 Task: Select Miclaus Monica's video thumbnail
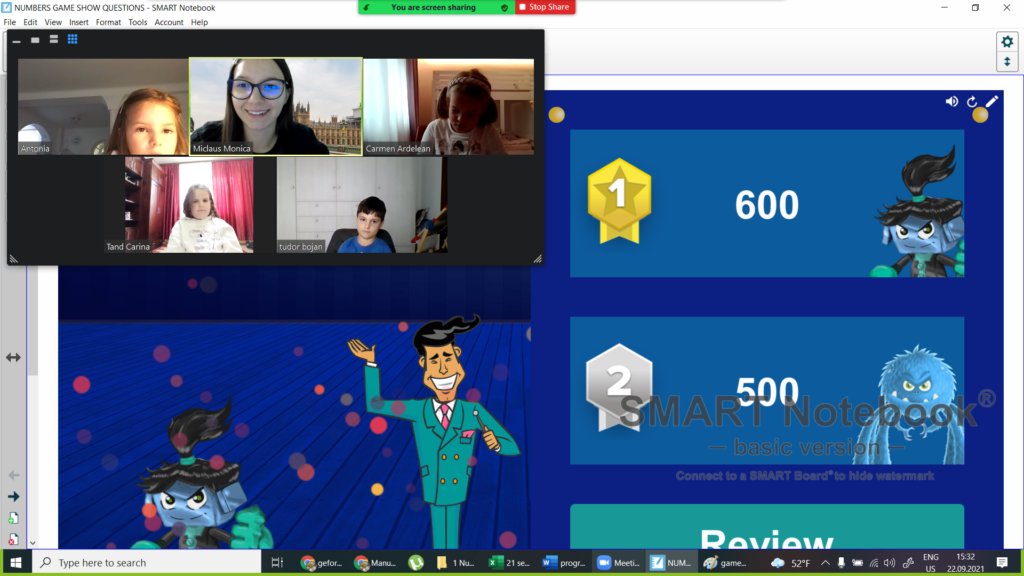point(276,106)
